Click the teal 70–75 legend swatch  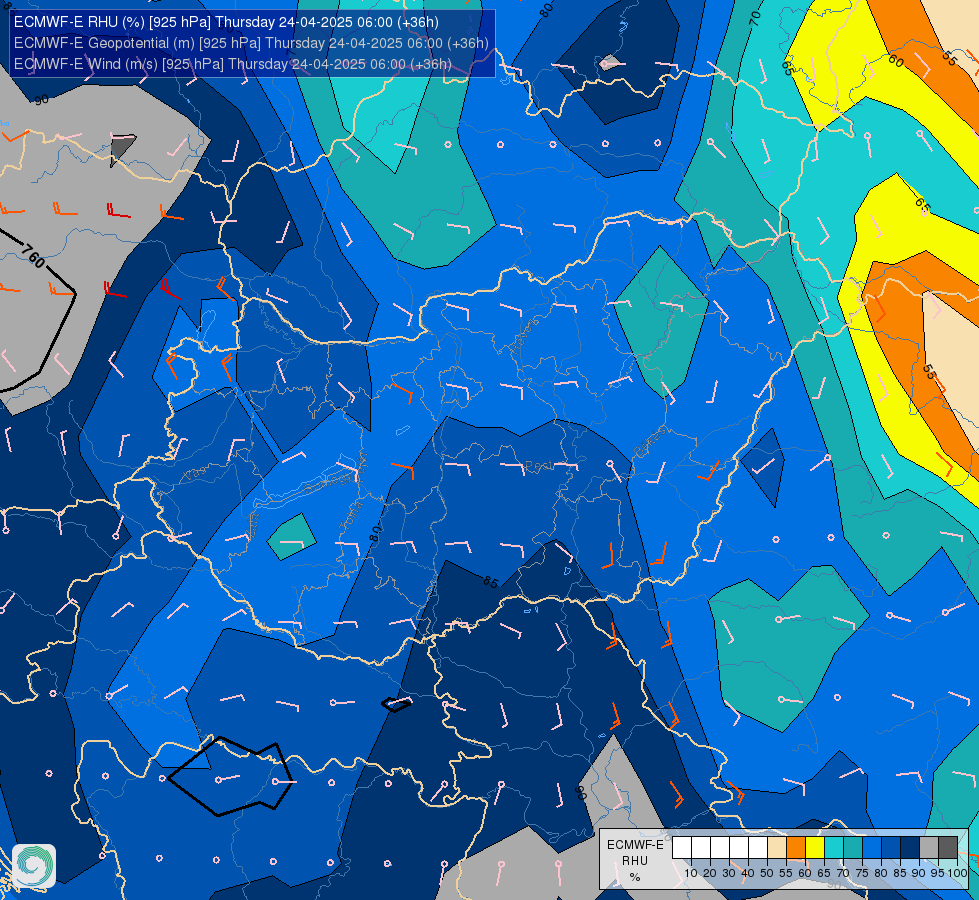[x=853, y=848]
